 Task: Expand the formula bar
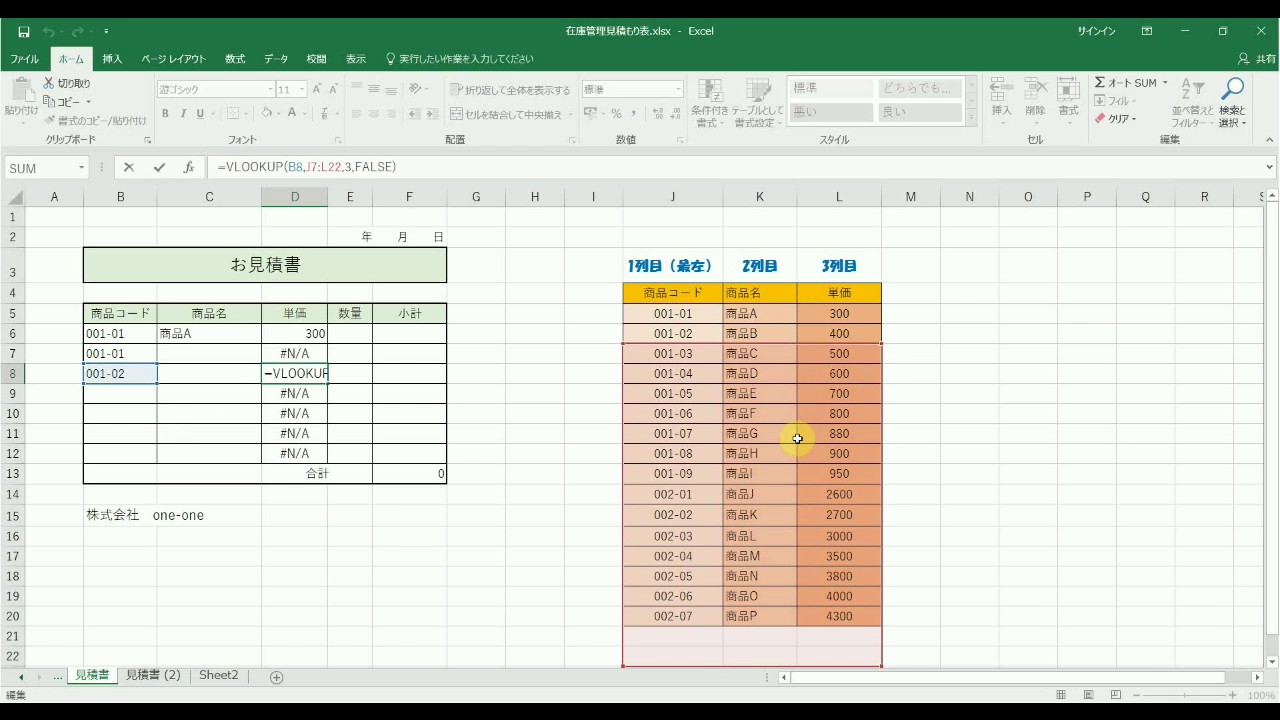point(1270,168)
